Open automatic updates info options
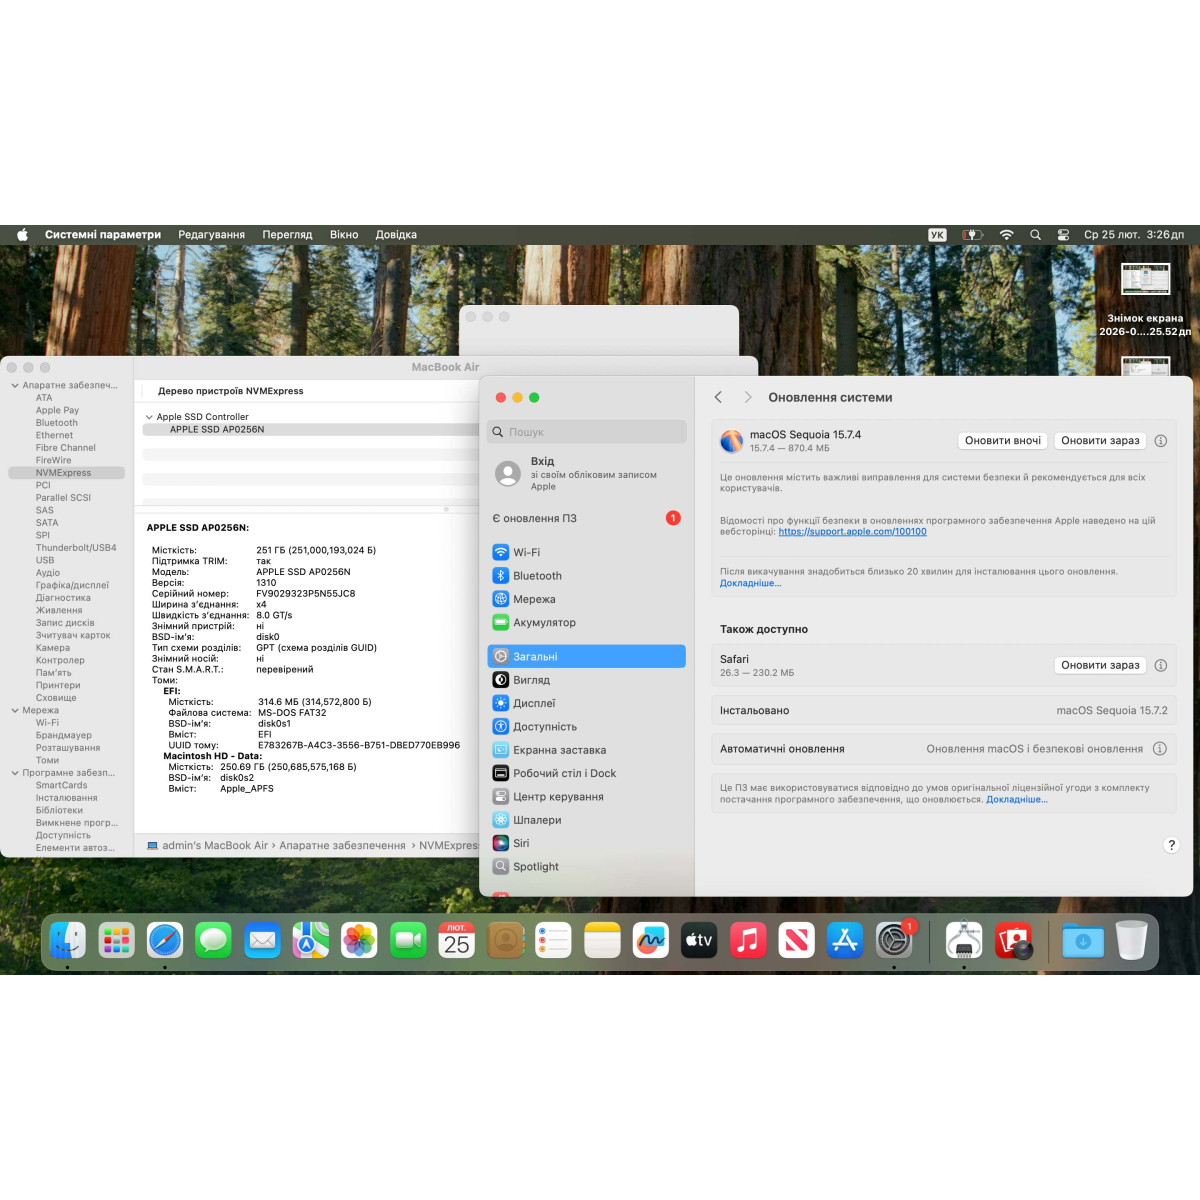Image resolution: width=1200 pixels, height=1200 pixels. pos(1160,749)
